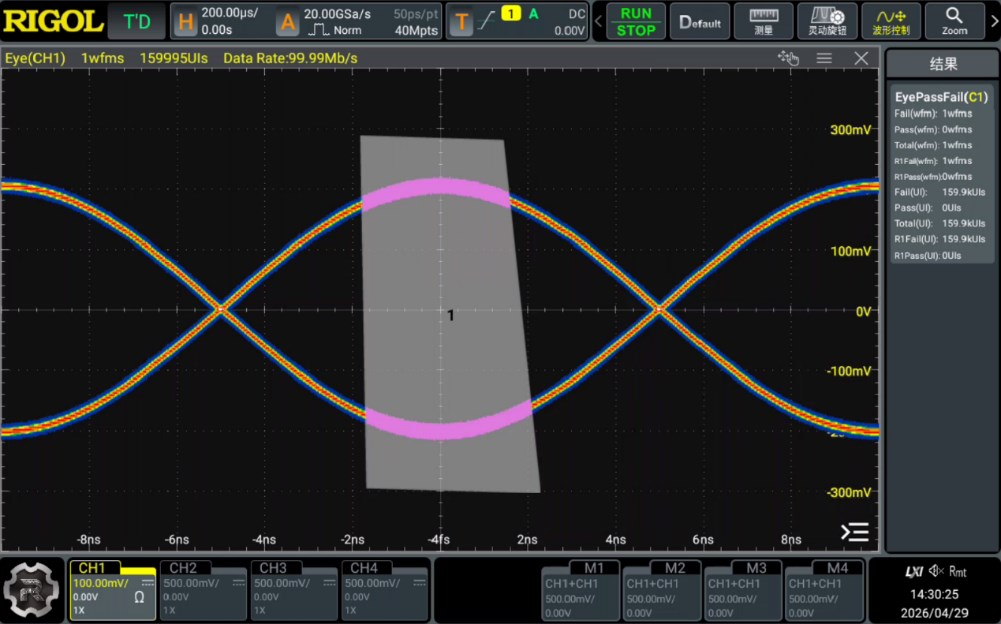Expand the toolbar with the left arrow
This screenshot has width=1001, height=624.
(x=598, y=21)
